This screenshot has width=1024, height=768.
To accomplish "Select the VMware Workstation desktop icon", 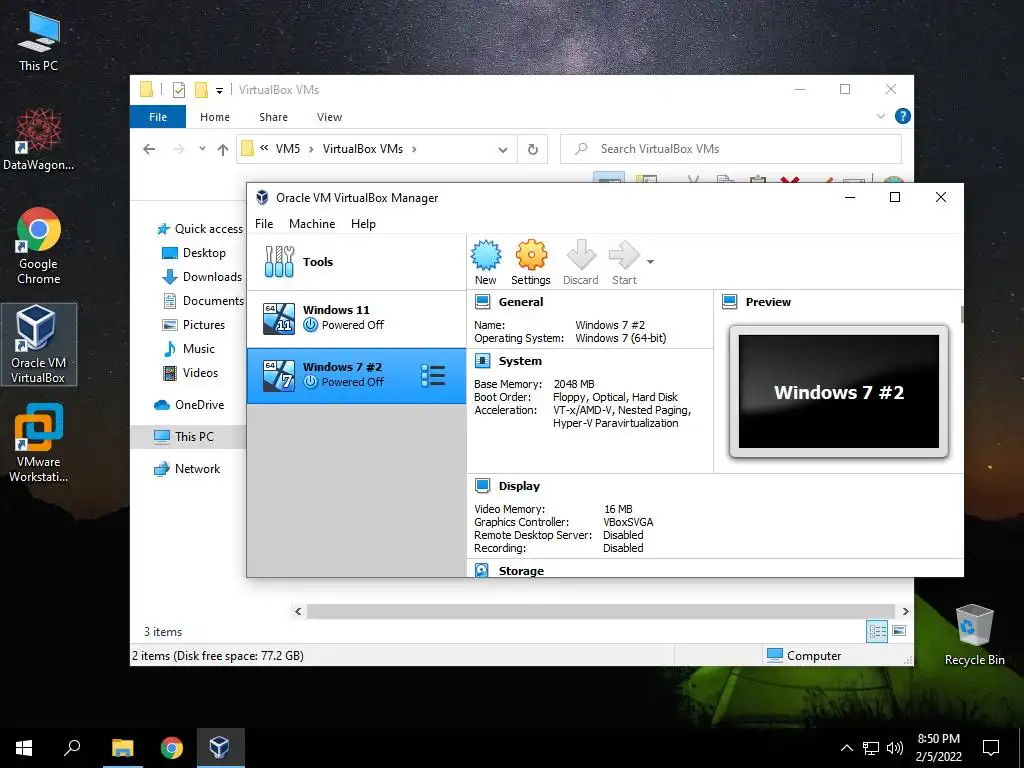I will click(39, 443).
